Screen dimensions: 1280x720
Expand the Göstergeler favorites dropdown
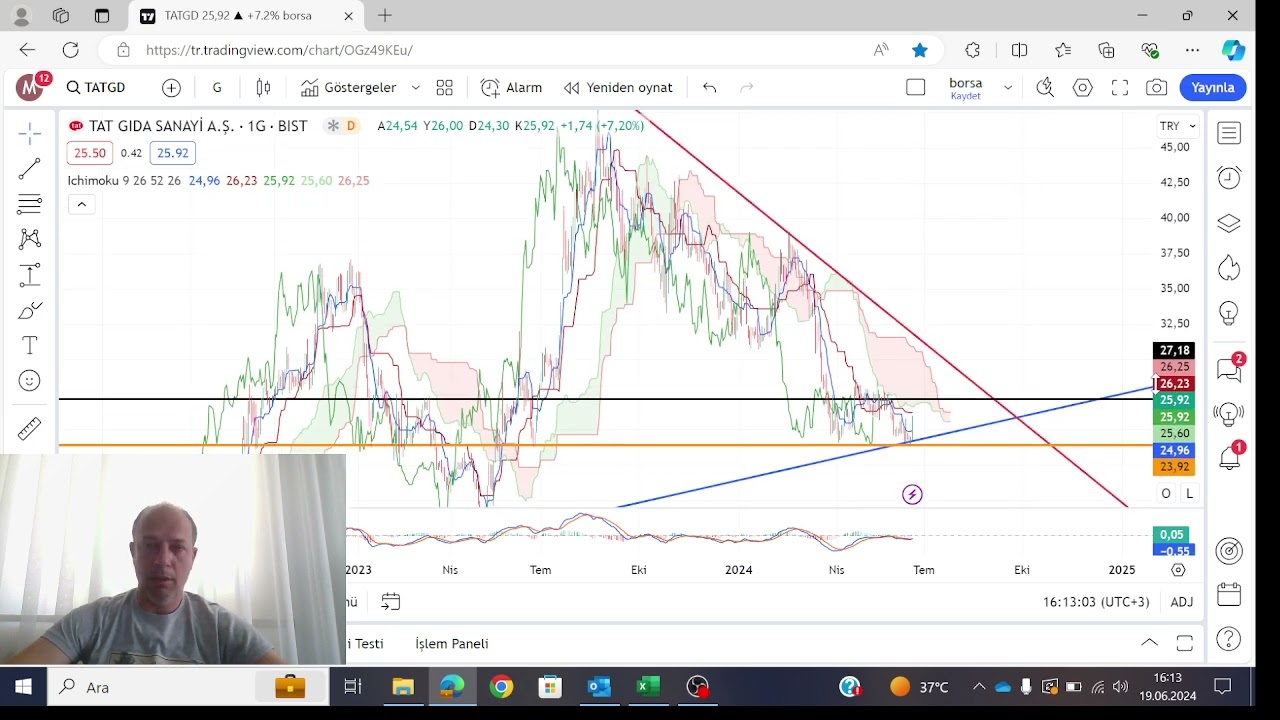(x=416, y=88)
